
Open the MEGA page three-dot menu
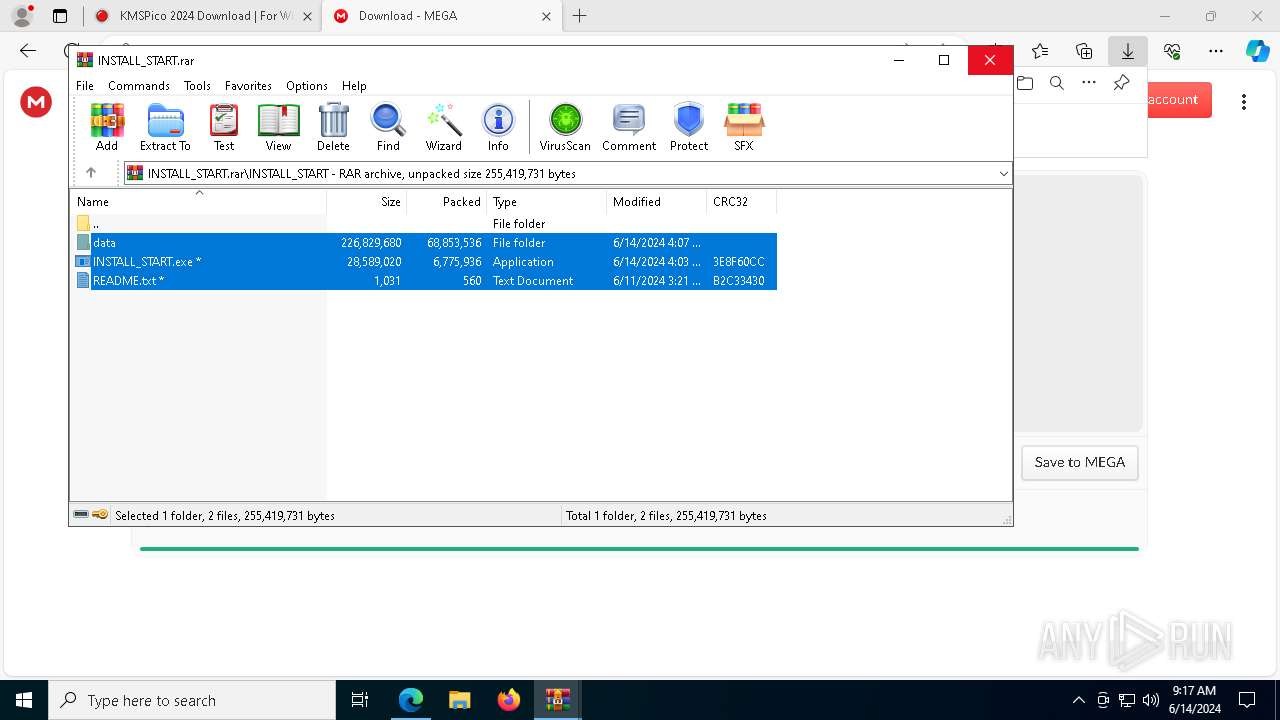pos(1244,101)
